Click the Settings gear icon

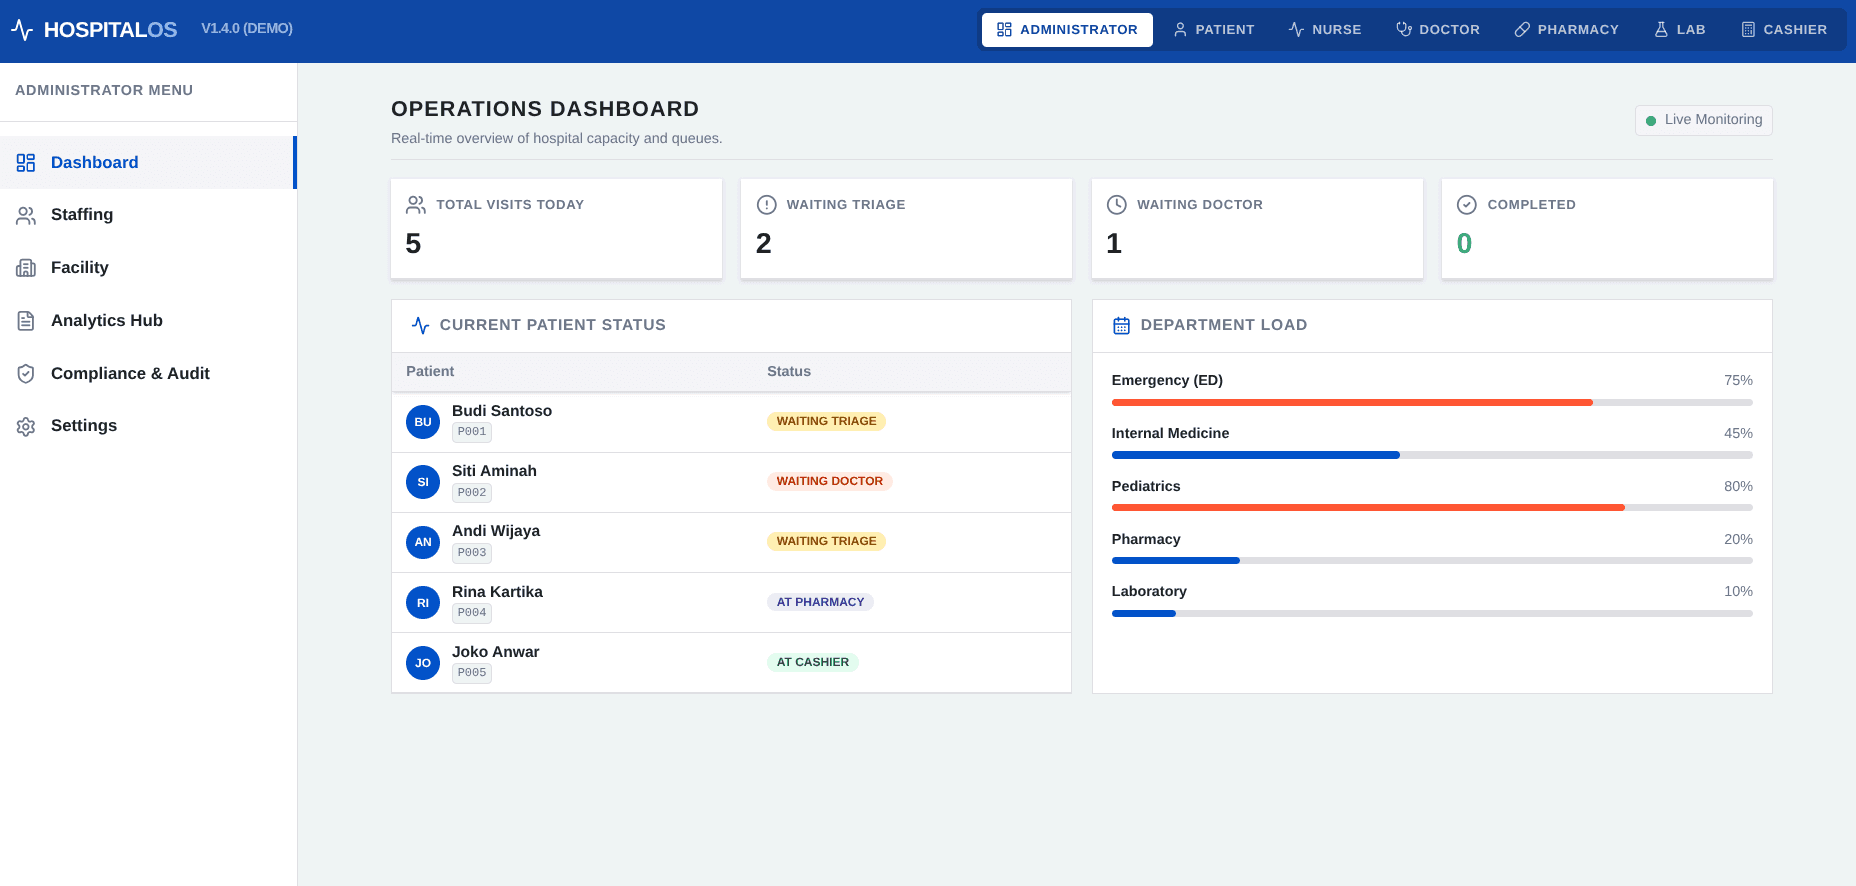pos(26,426)
